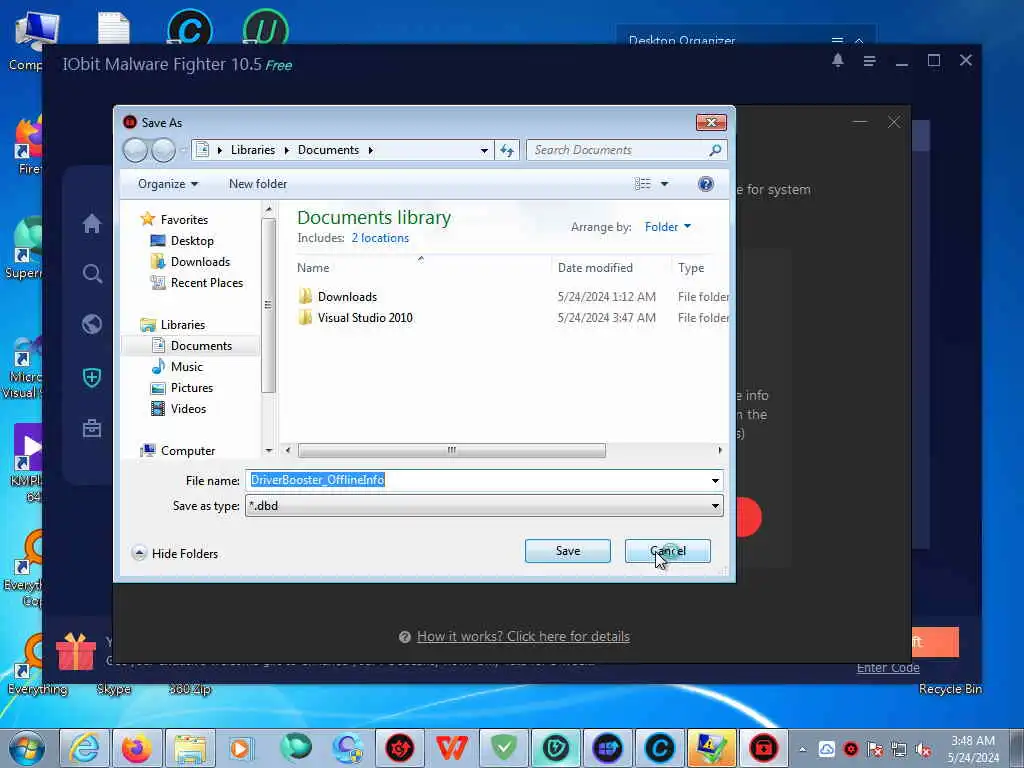Image resolution: width=1024 pixels, height=768 pixels.
Task: Click the Cancel button
Action: tap(667, 551)
